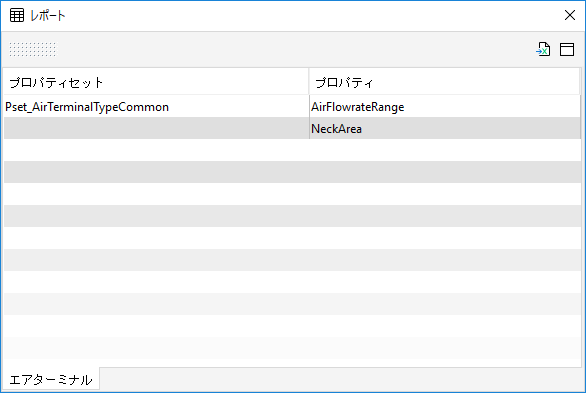Image resolution: width=586 pixels, height=393 pixels.
Task: Select the NeckArea property cell
Action: (x=445, y=129)
